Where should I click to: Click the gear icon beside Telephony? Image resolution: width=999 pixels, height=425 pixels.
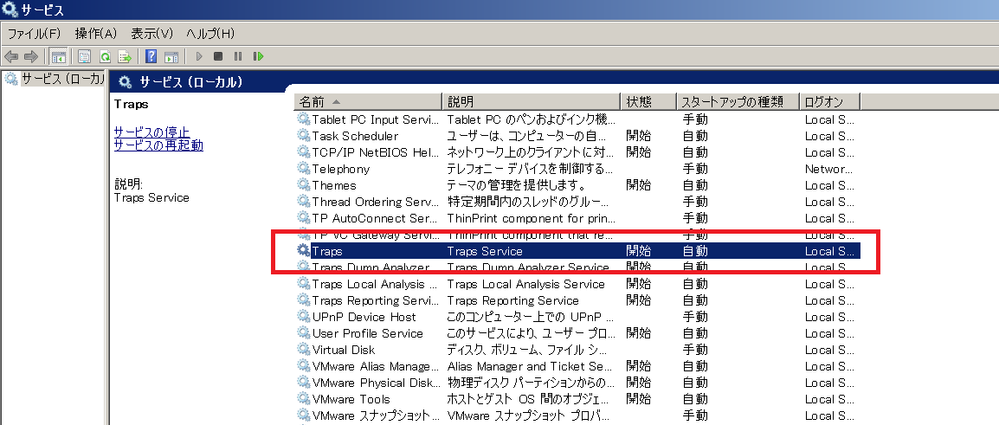[303, 169]
